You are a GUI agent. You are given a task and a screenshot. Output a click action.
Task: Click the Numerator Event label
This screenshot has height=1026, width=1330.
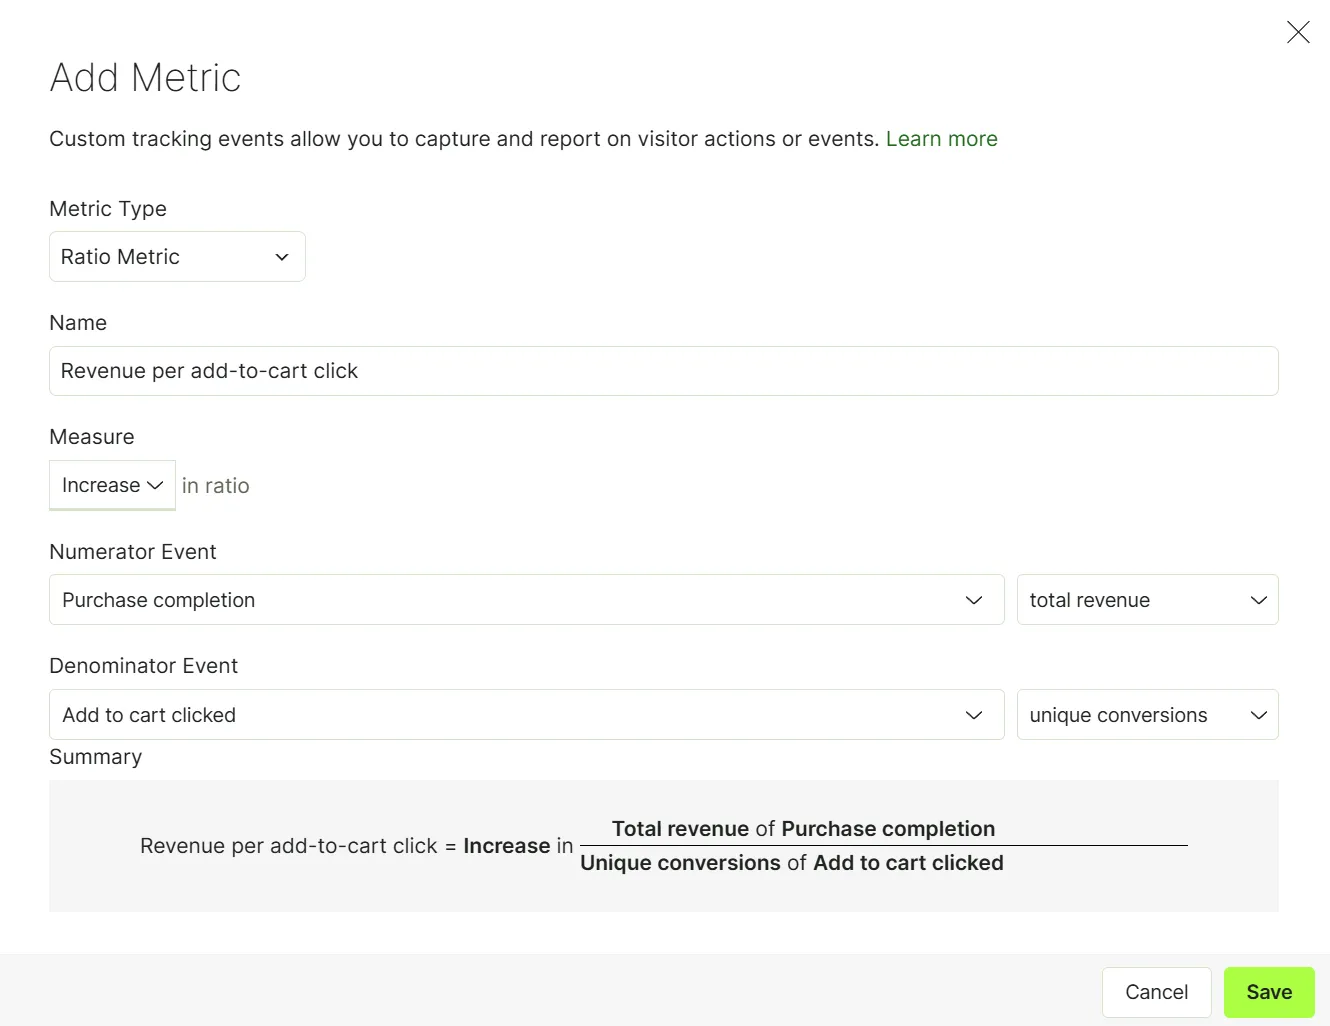tap(133, 552)
